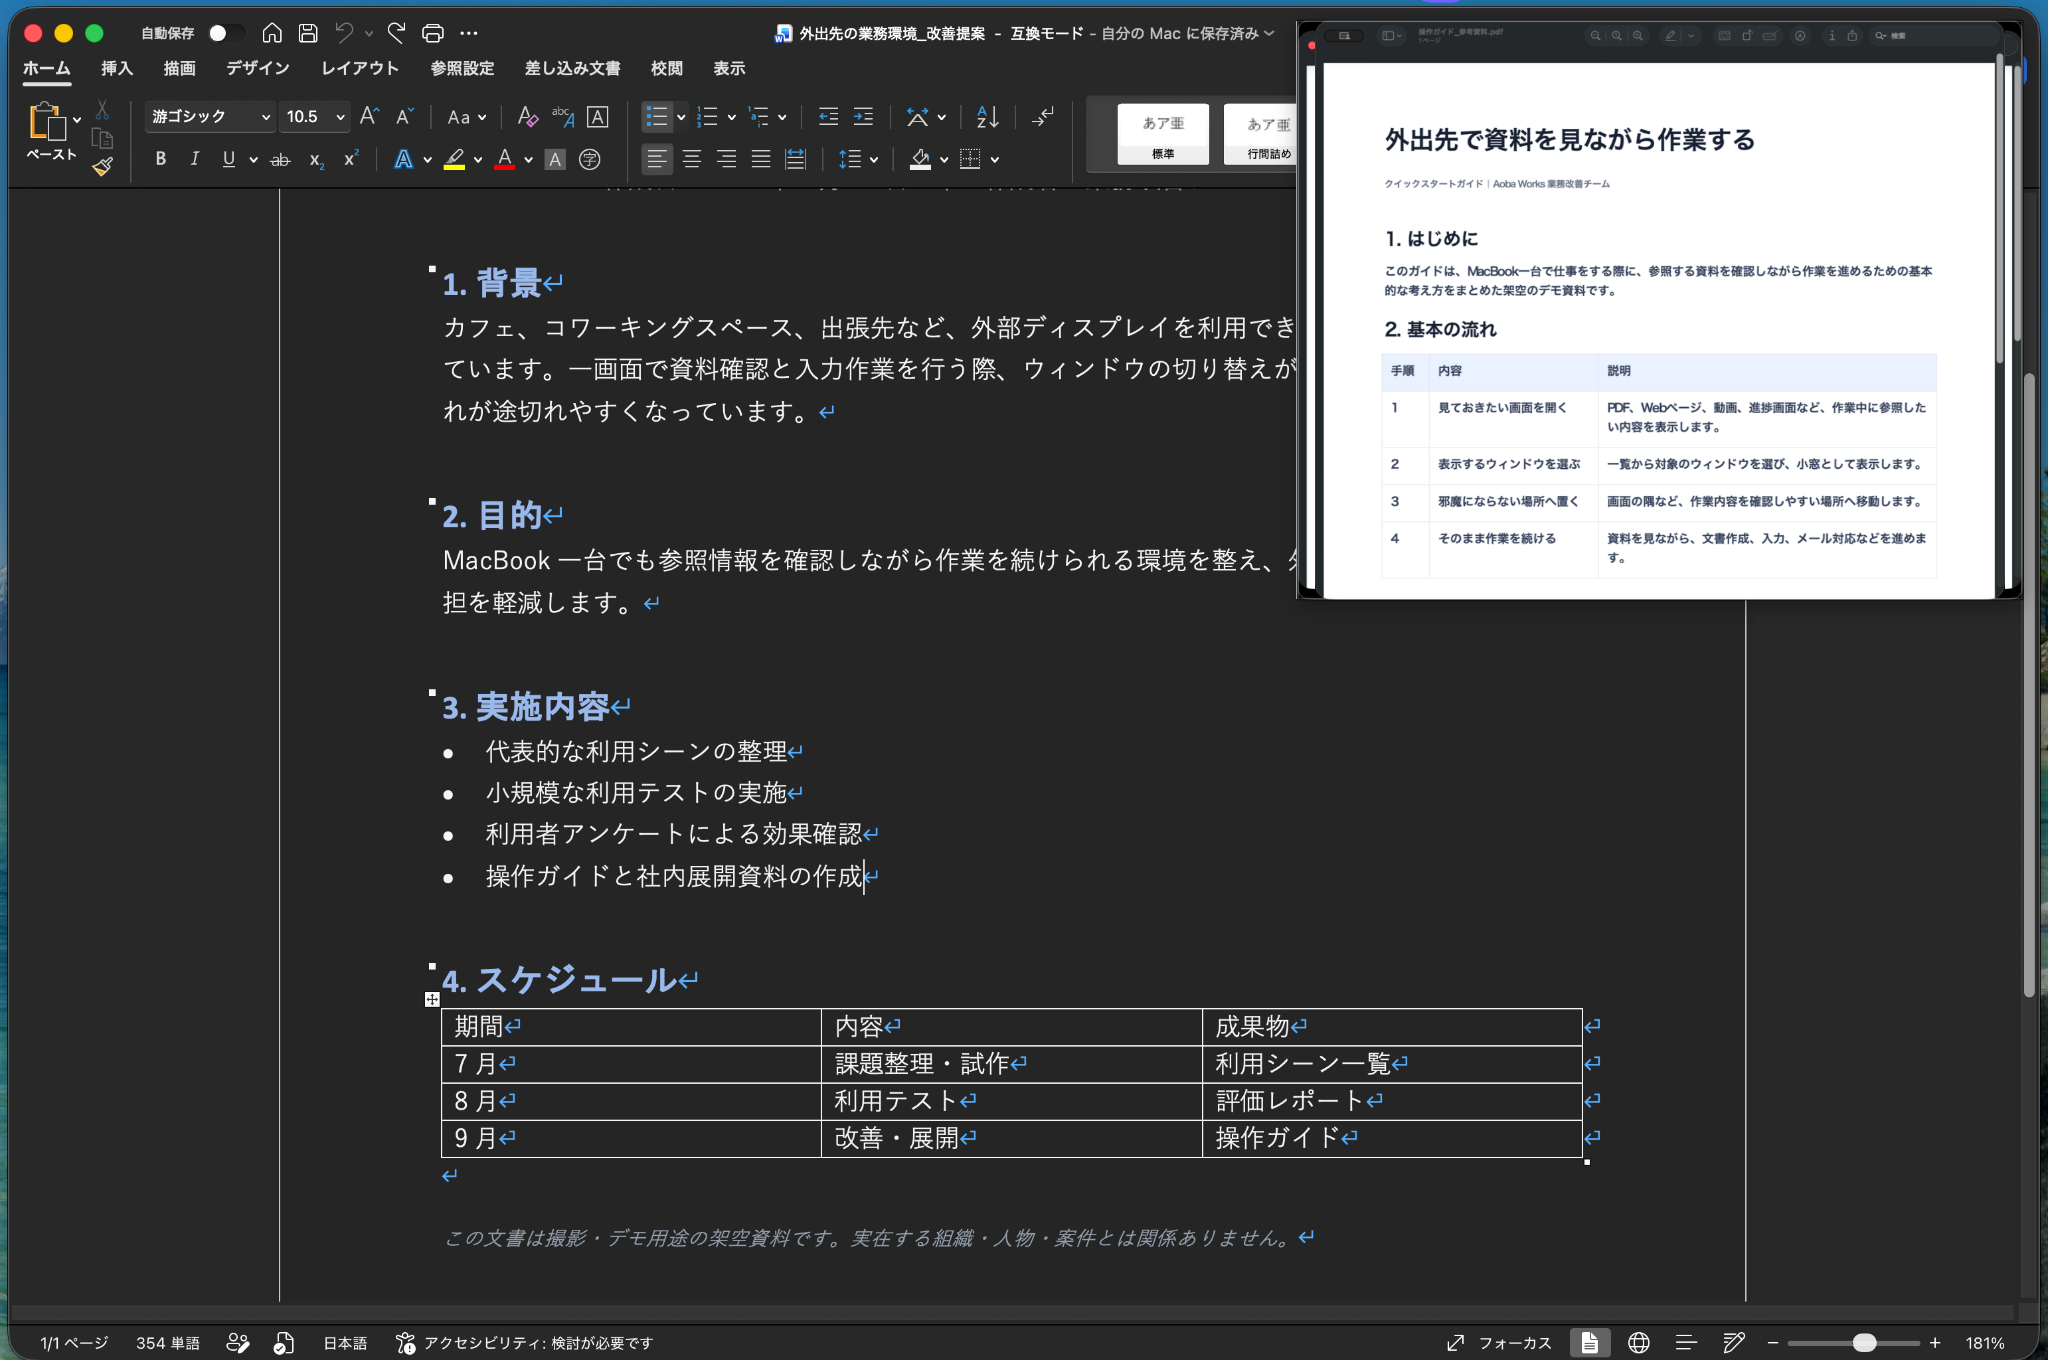The image size is (2048, 1360).
Task: Apply strikethrough formatting
Action: pos(280,159)
